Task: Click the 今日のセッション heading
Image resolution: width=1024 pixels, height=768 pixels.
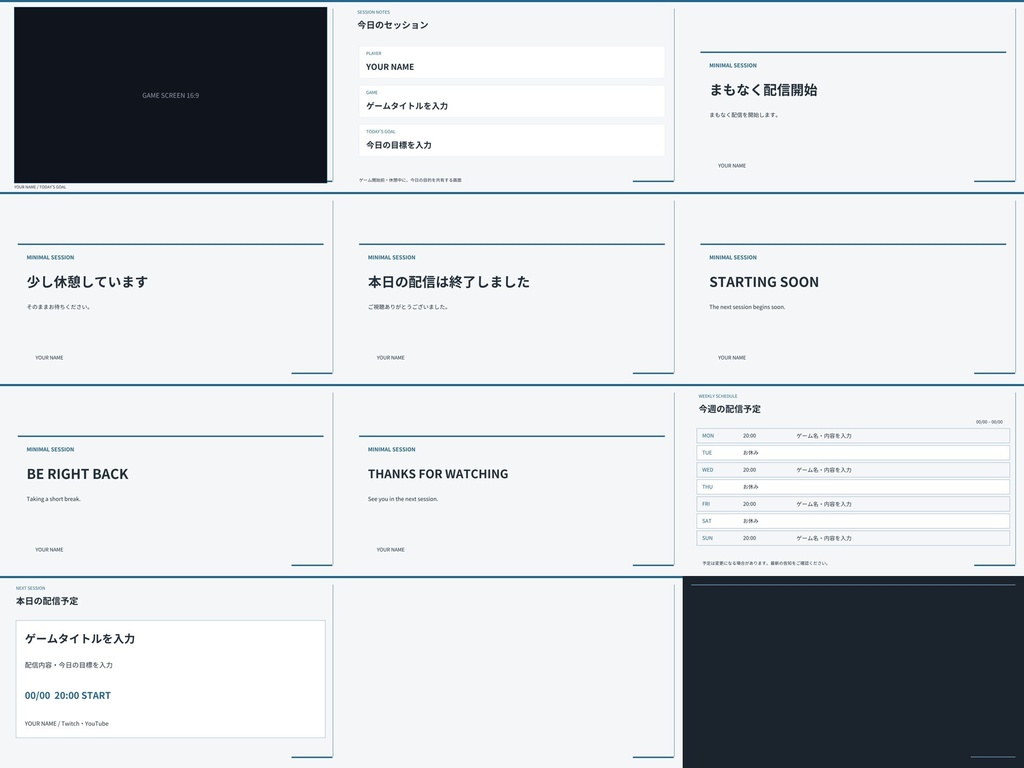Action: click(392, 25)
